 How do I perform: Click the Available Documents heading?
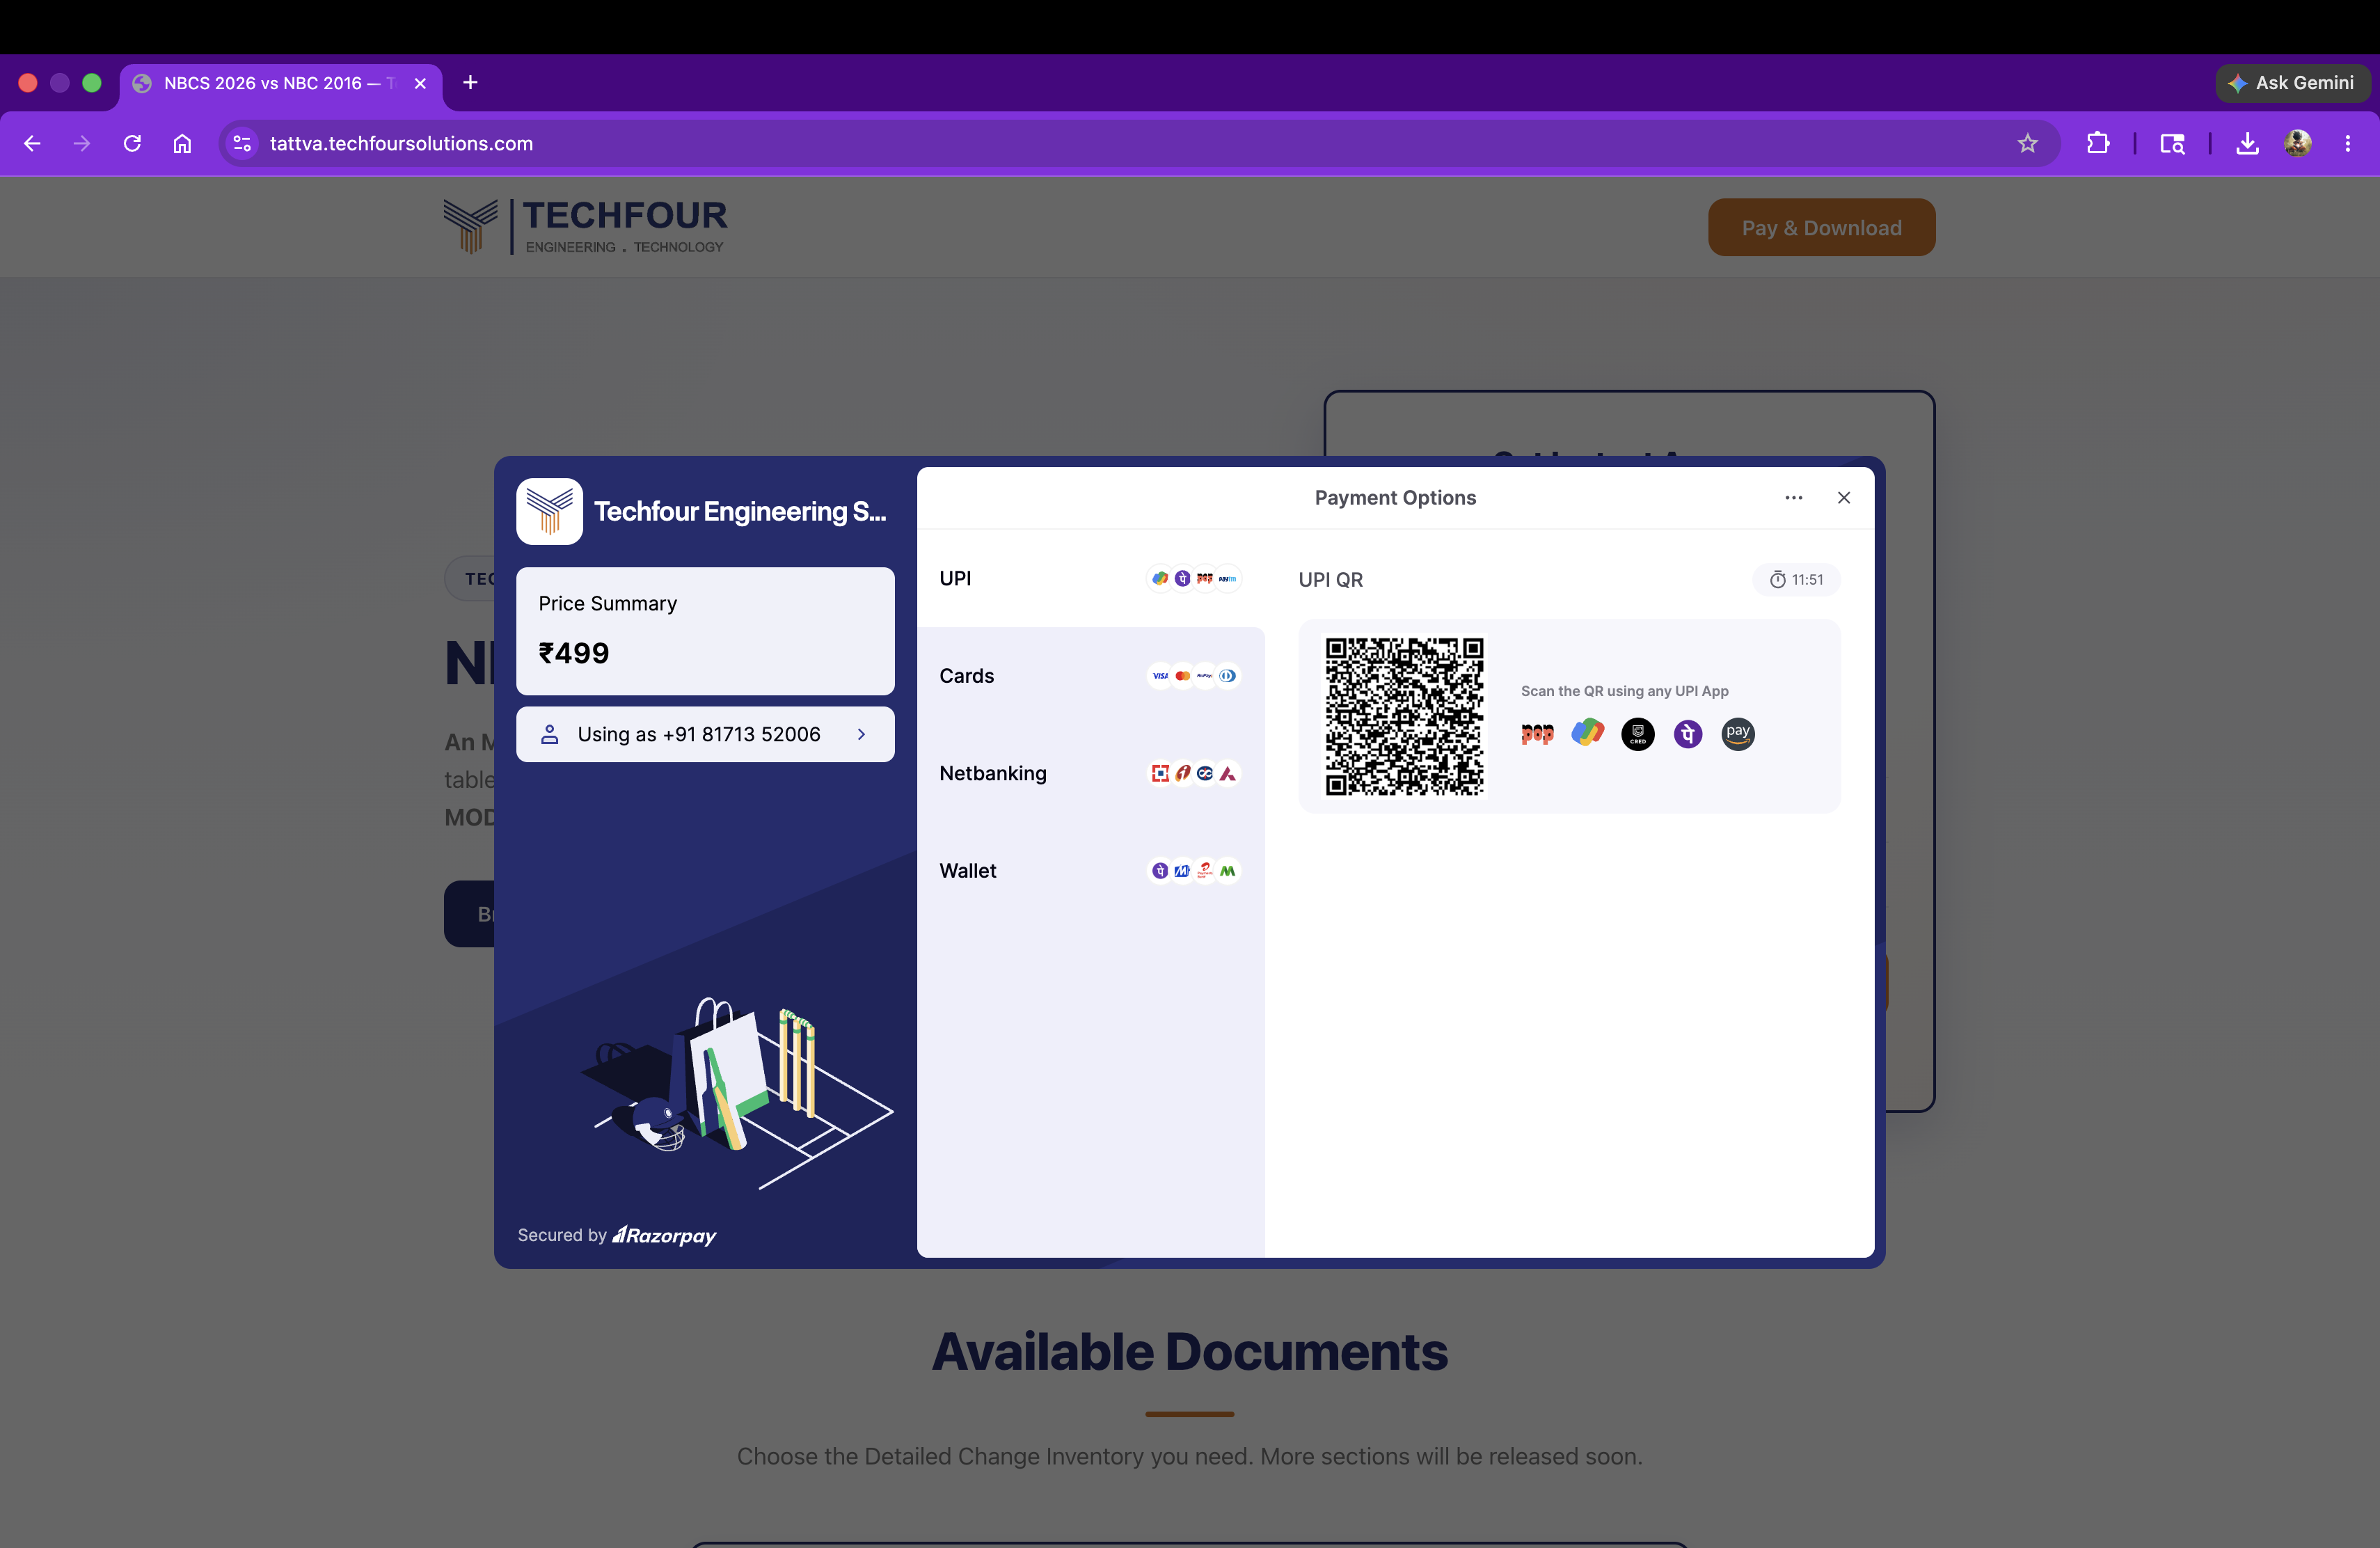pos(1190,1351)
